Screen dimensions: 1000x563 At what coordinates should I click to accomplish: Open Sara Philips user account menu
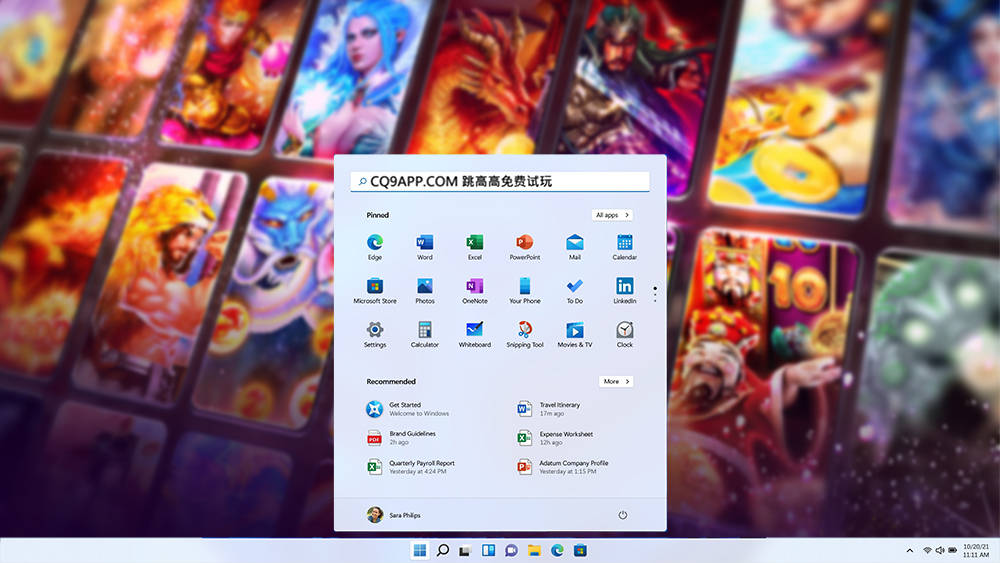(x=394, y=515)
